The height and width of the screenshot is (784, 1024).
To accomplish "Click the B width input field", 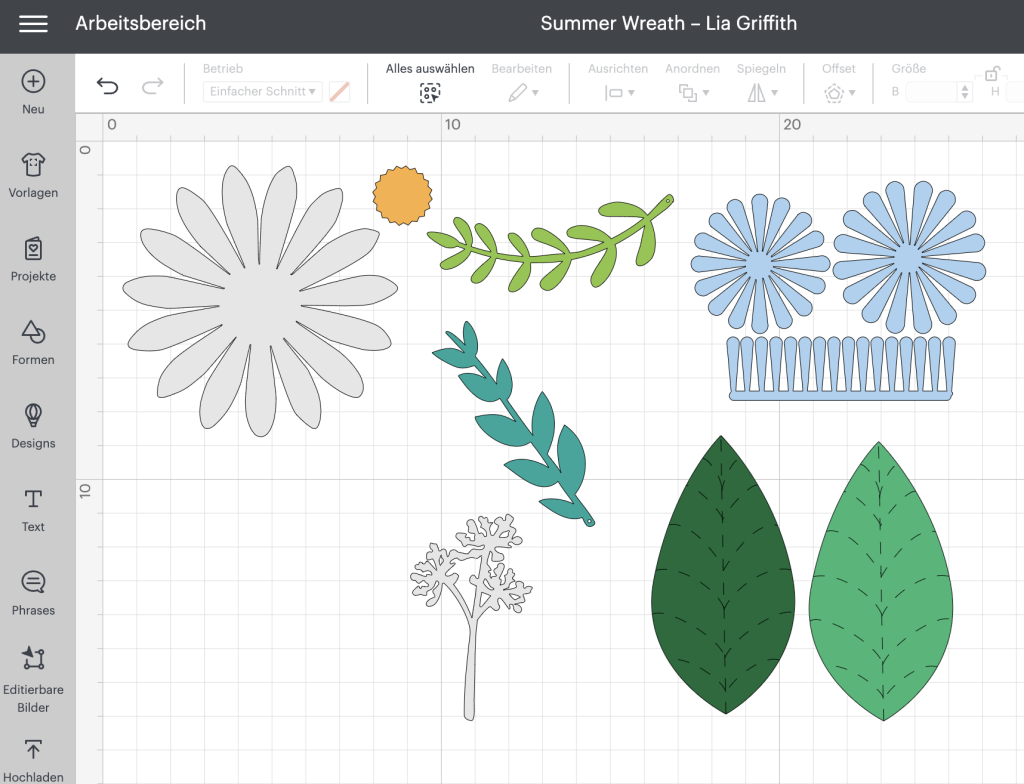I will 932,91.
